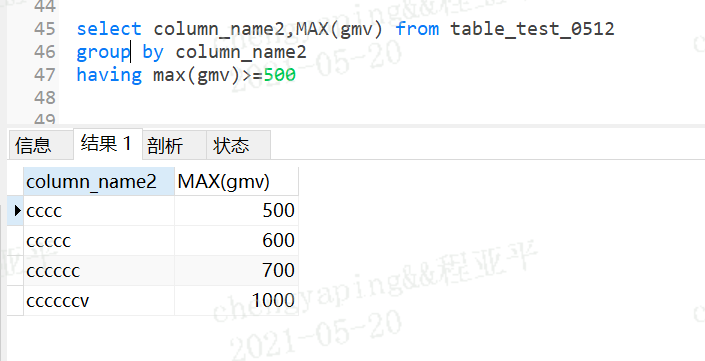Screen dimensions: 705x361
Task: Click the green 500 literal in the query
Action: 280,75
